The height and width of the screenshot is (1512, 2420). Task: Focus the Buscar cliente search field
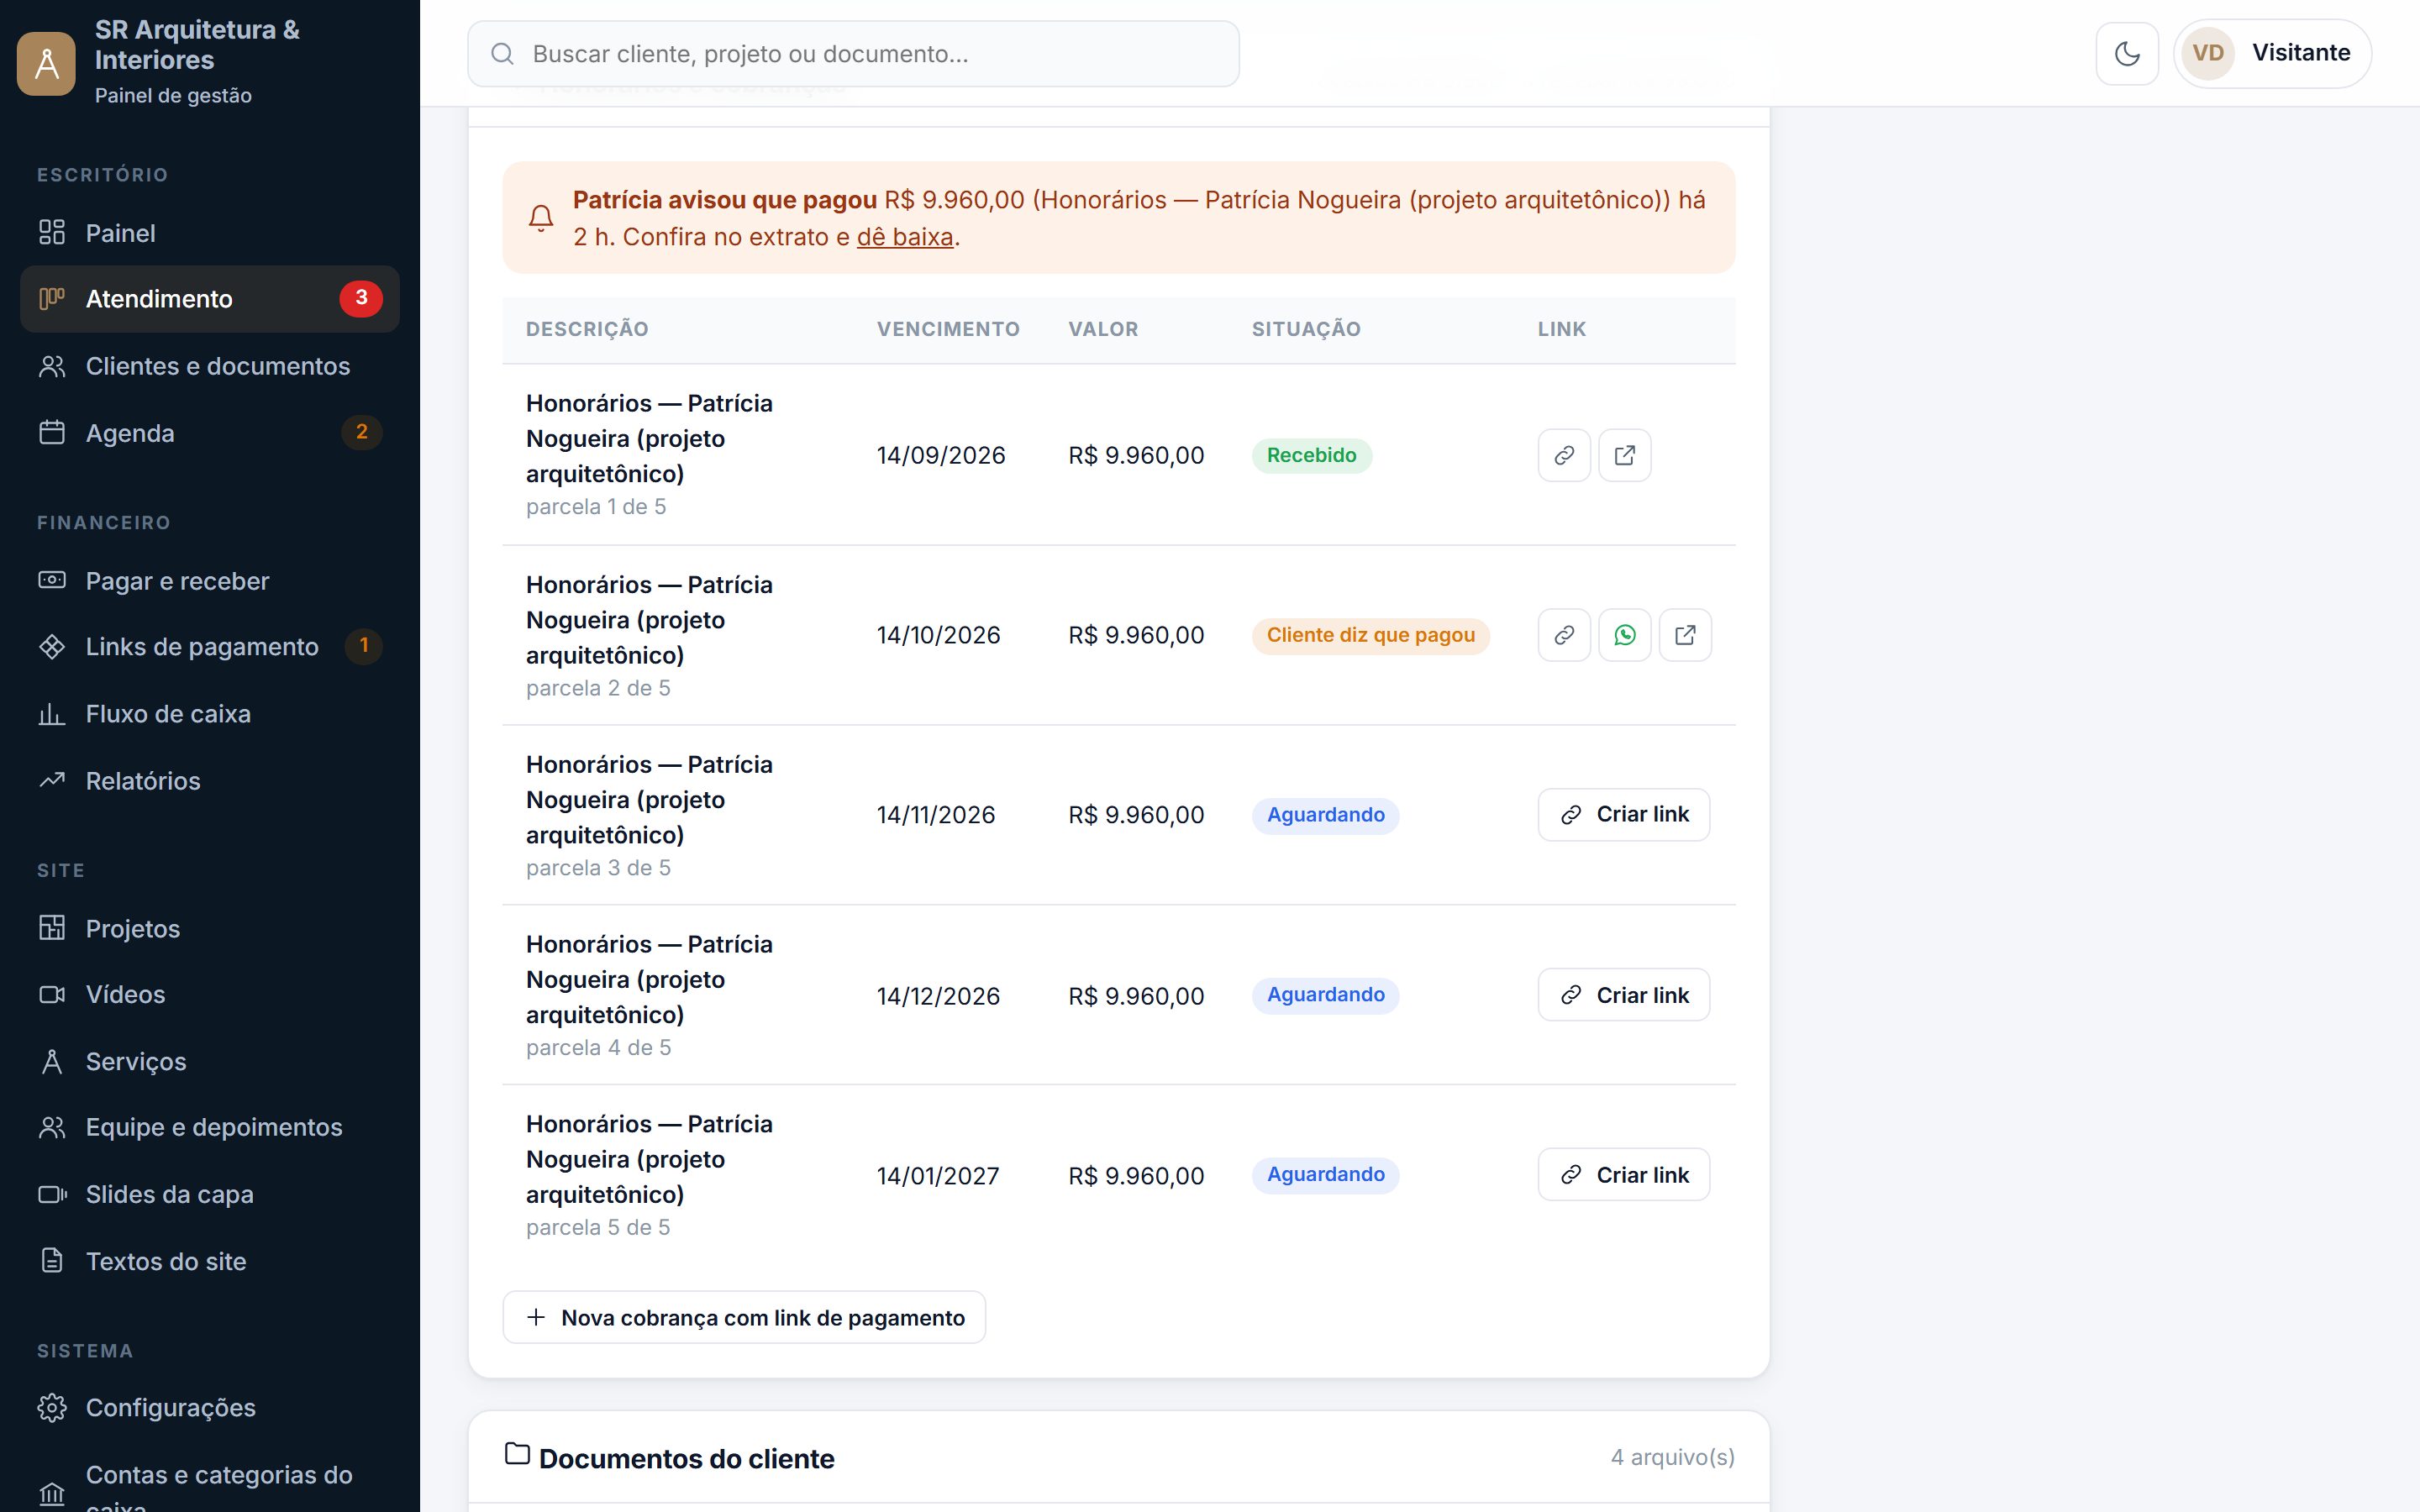853,54
